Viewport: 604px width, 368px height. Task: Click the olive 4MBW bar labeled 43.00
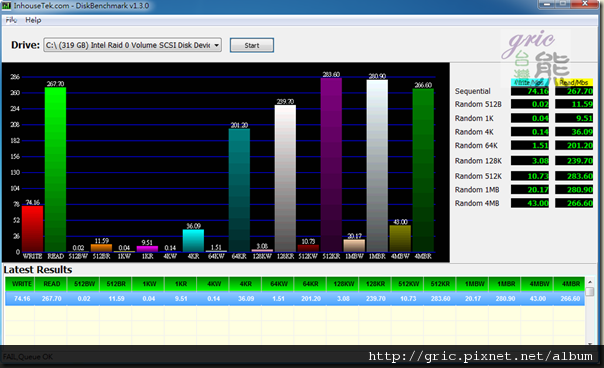pos(400,239)
